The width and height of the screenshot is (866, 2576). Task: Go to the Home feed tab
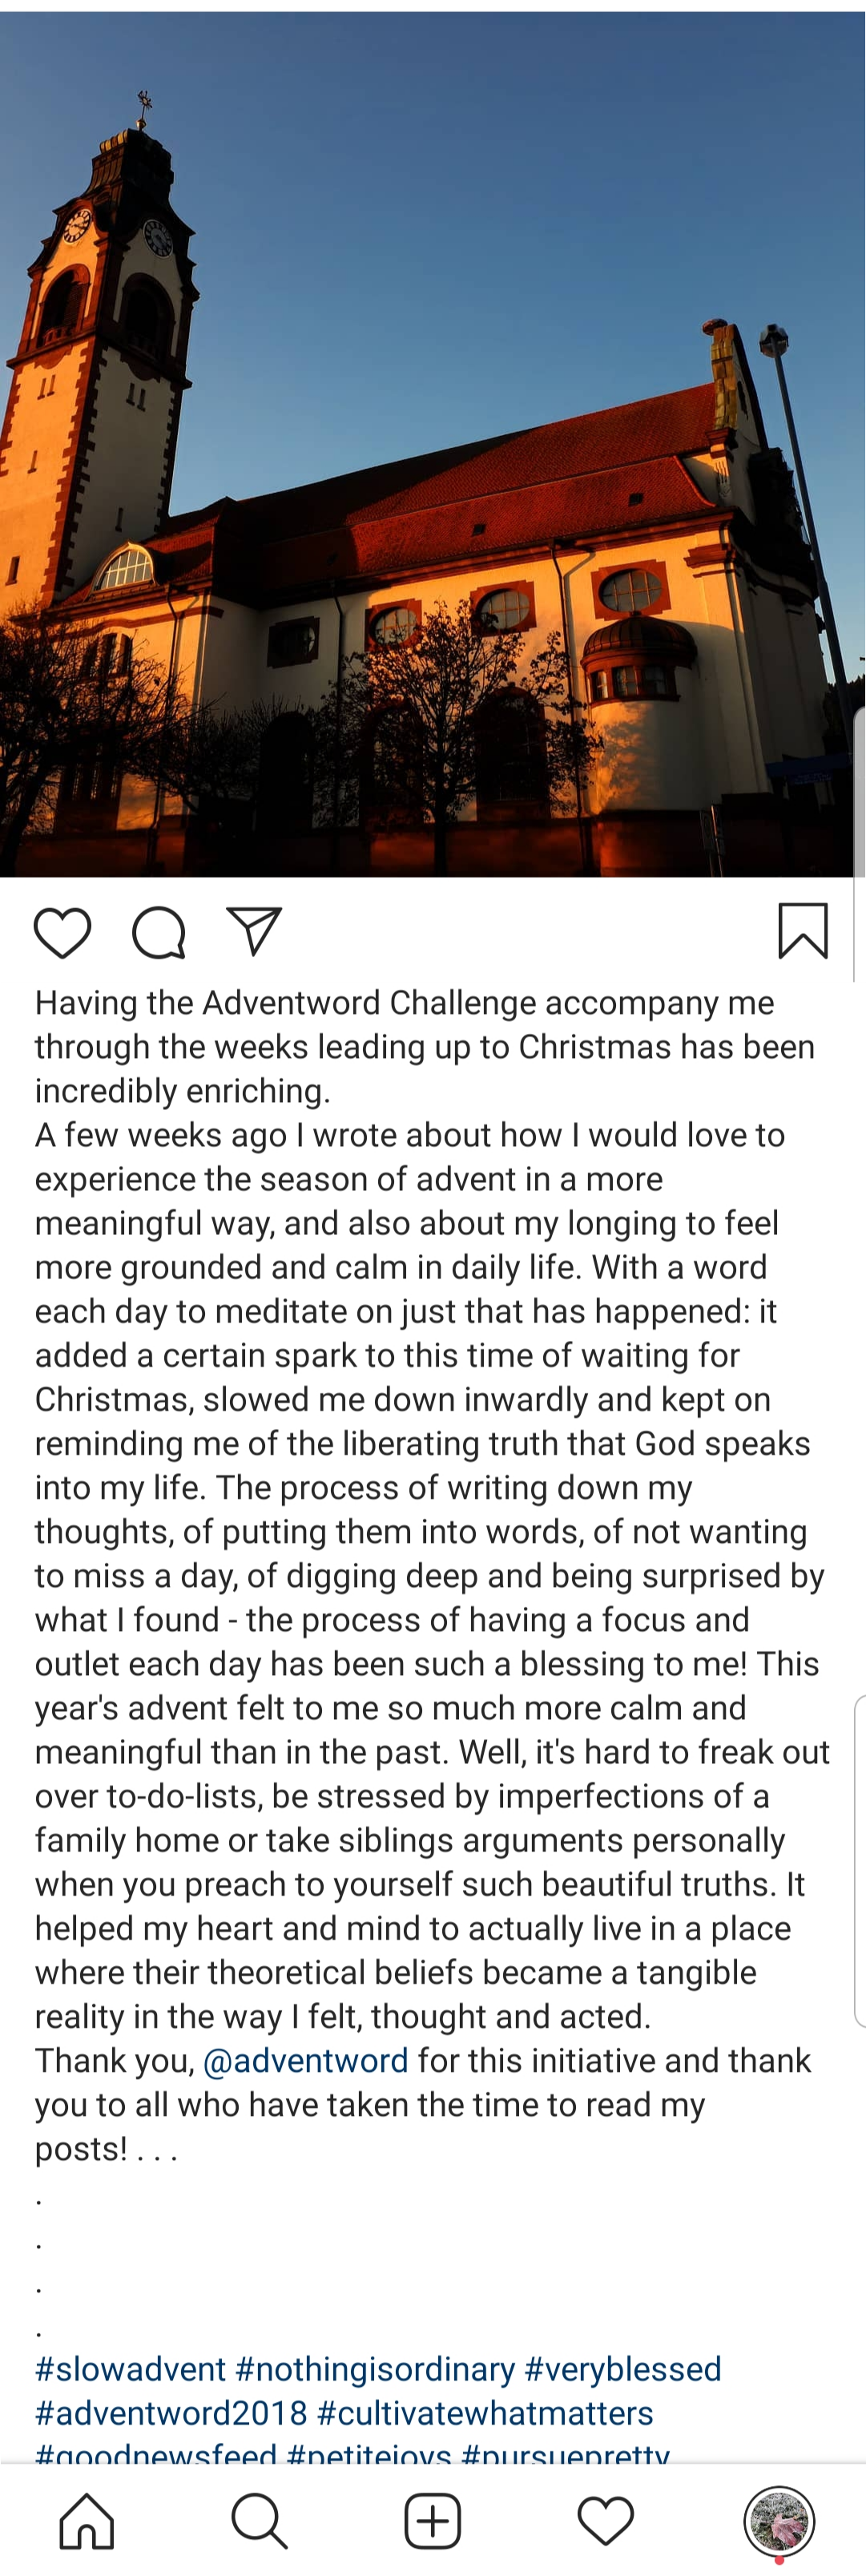point(87,2520)
